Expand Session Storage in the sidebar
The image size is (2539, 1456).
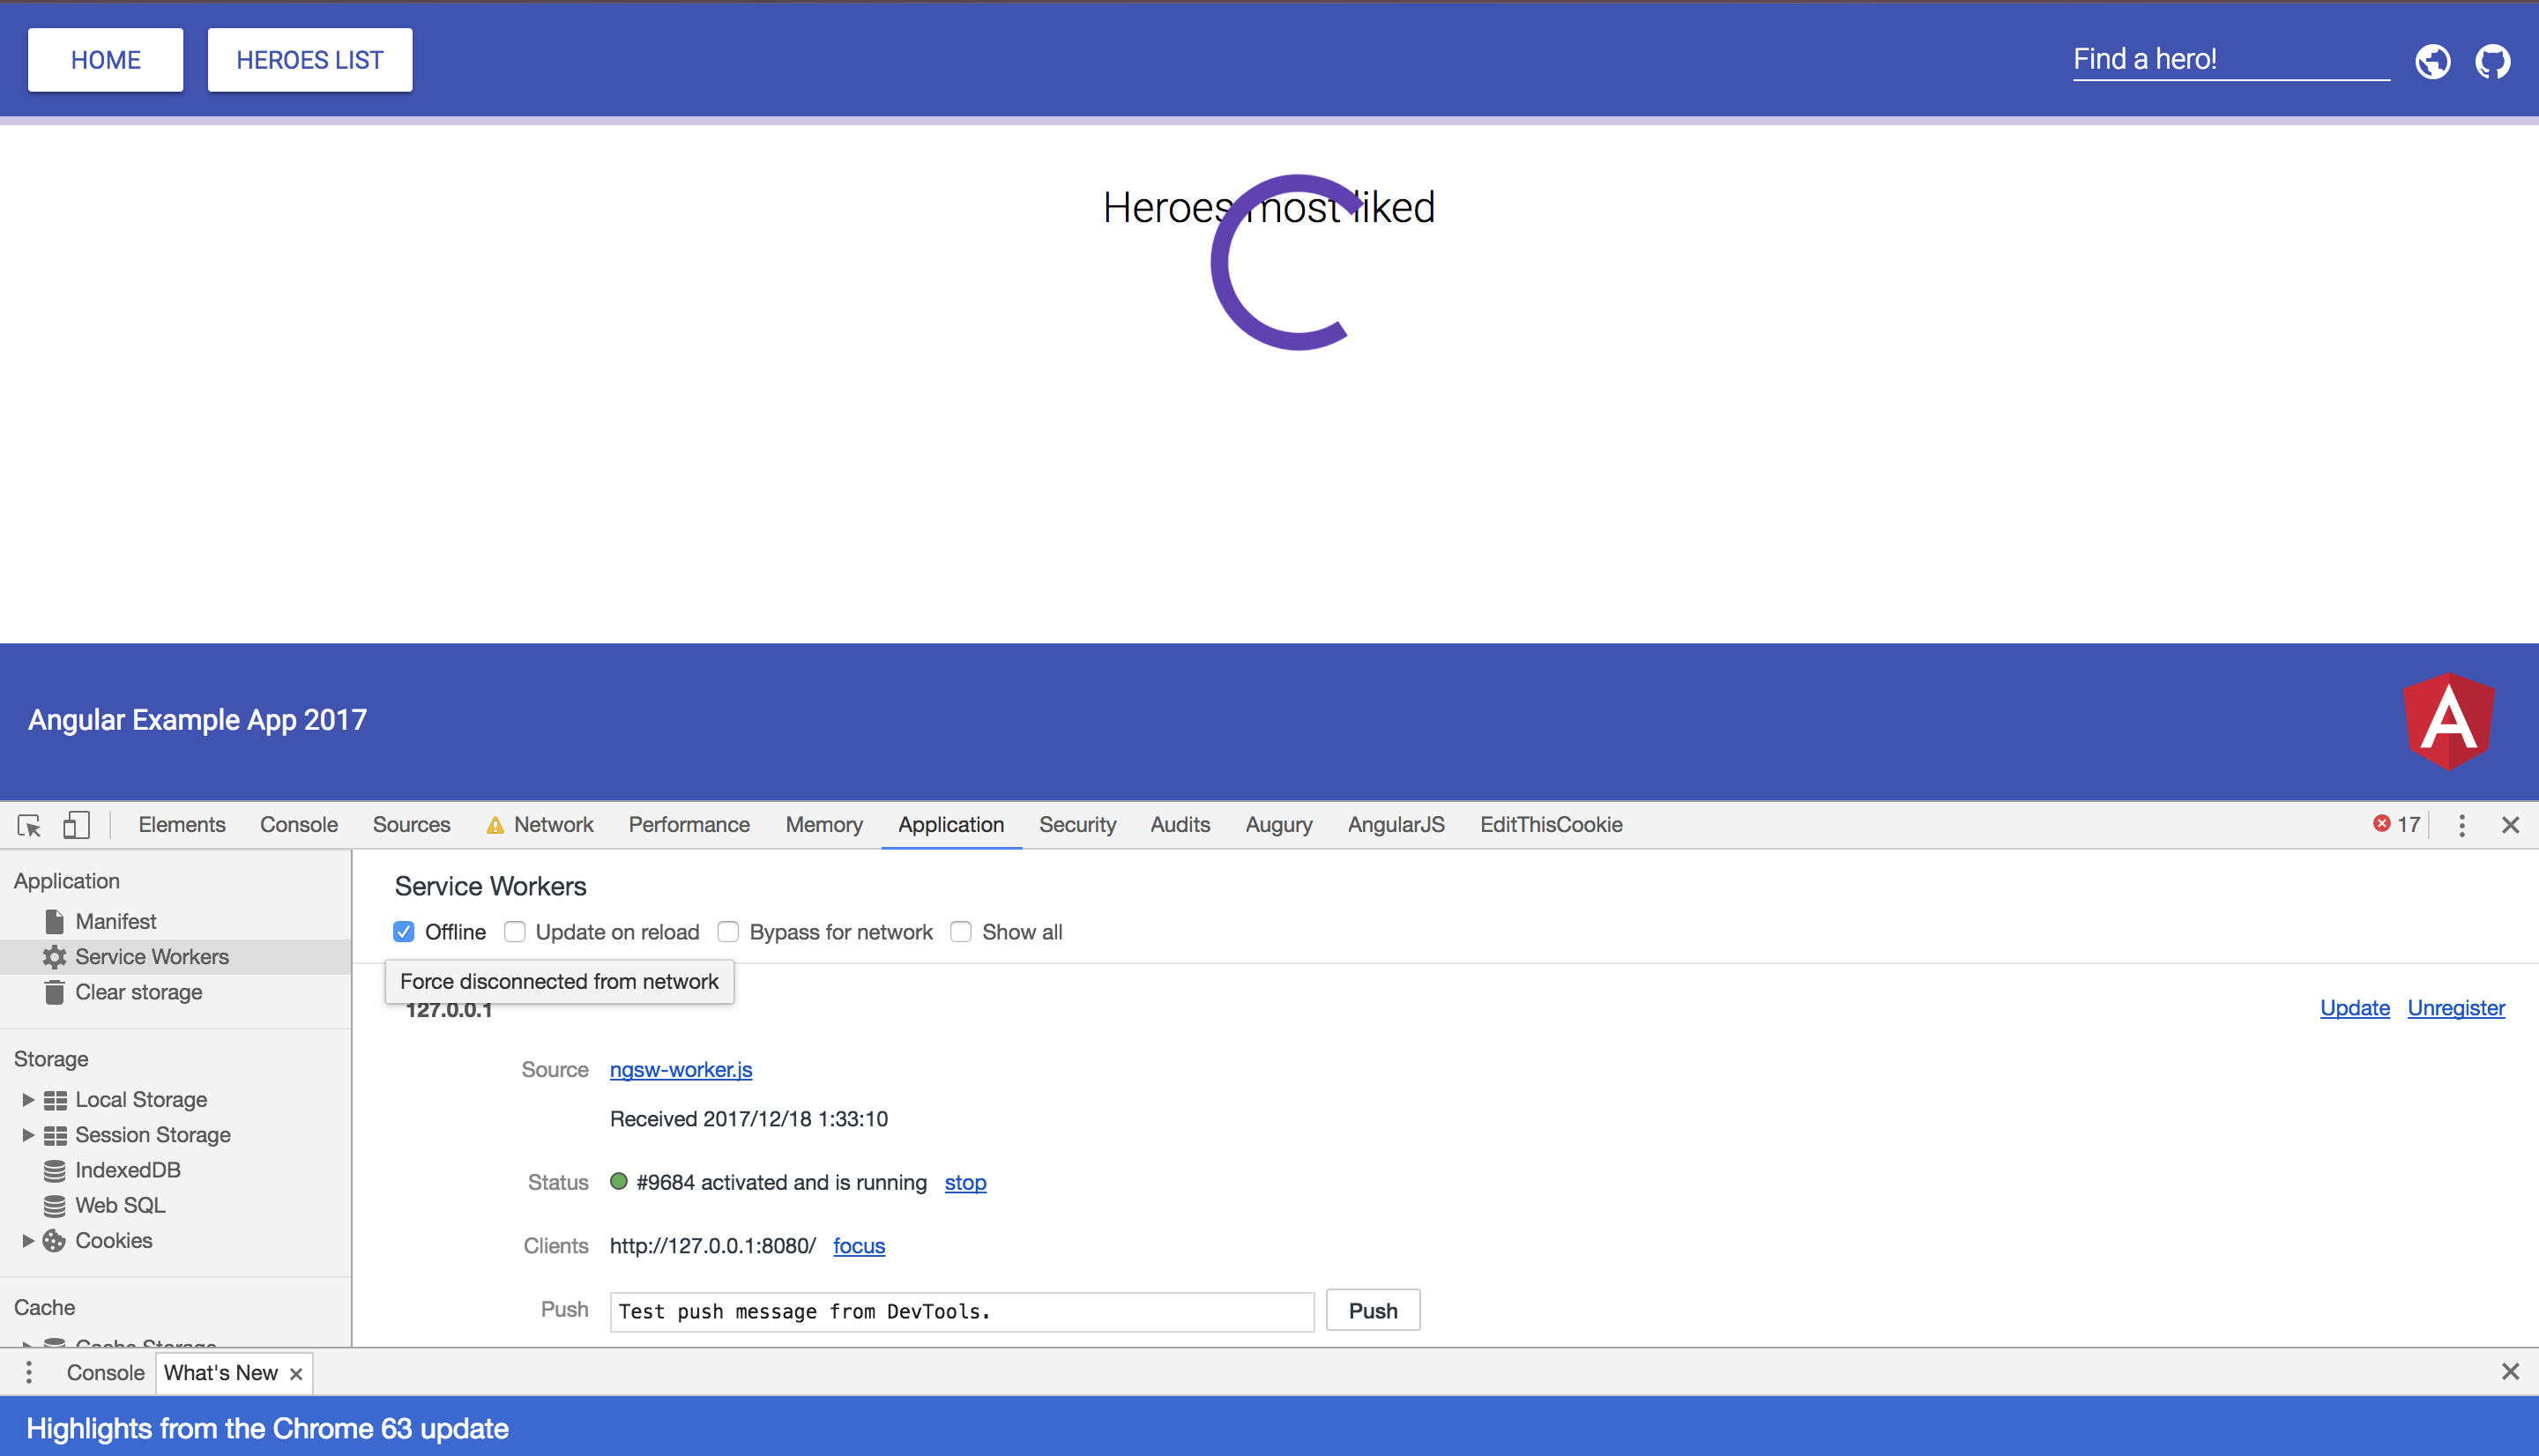tap(27, 1134)
